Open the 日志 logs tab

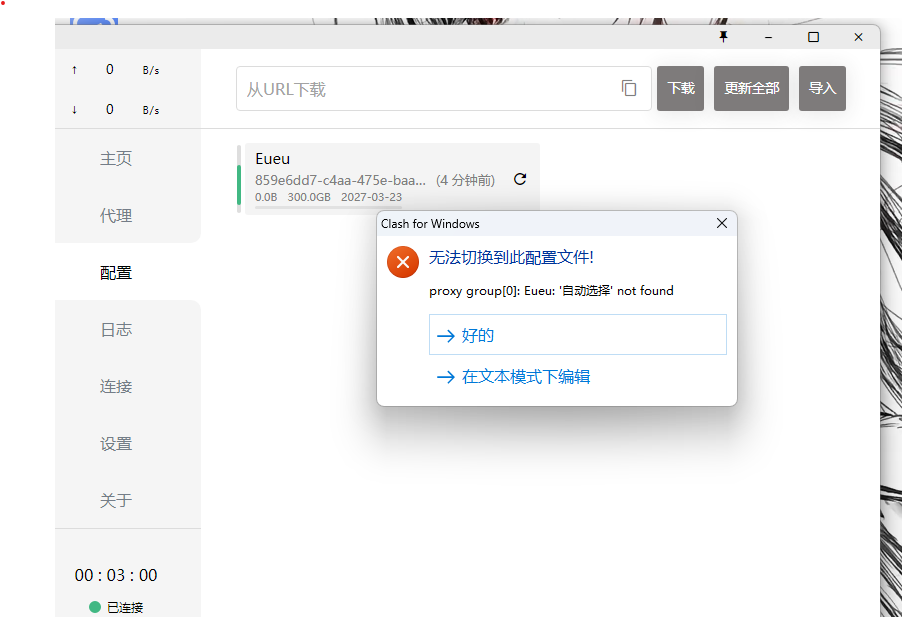pos(116,330)
